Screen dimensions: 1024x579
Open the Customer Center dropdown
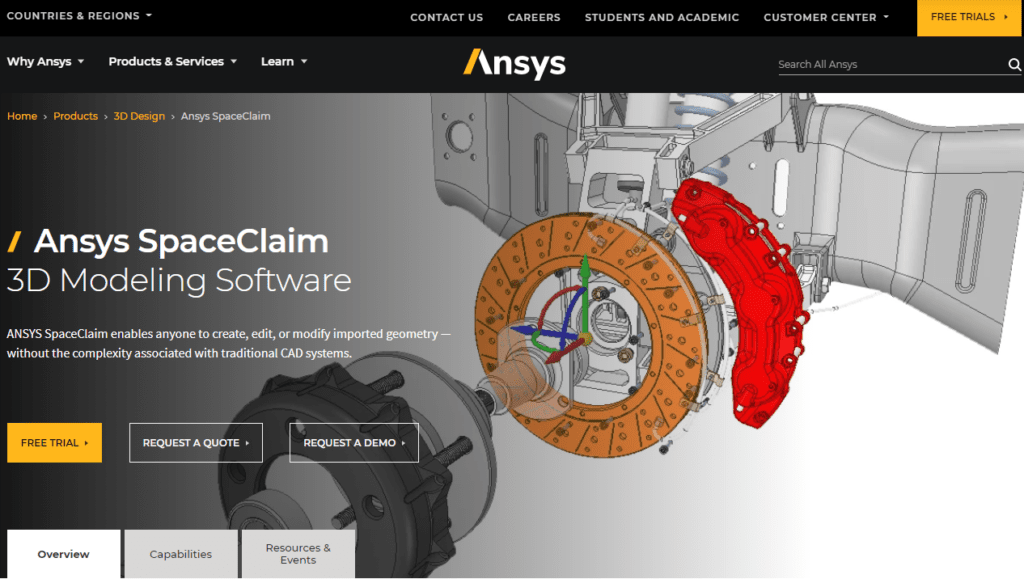coord(826,17)
